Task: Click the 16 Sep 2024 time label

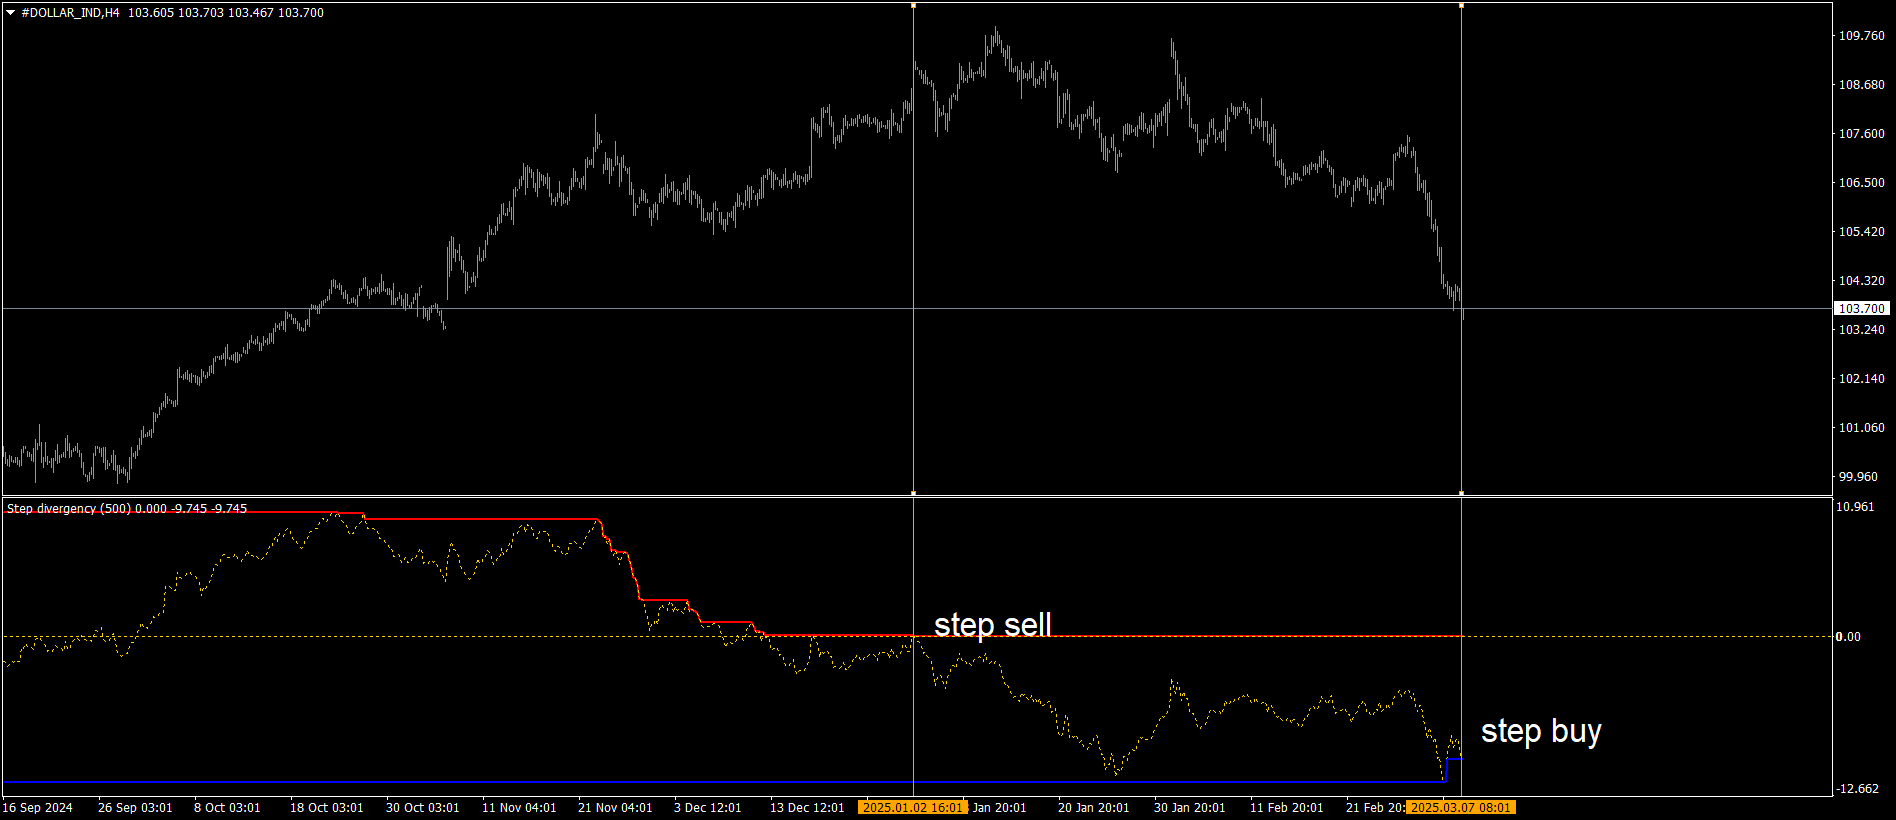Action: pos(38,808)
